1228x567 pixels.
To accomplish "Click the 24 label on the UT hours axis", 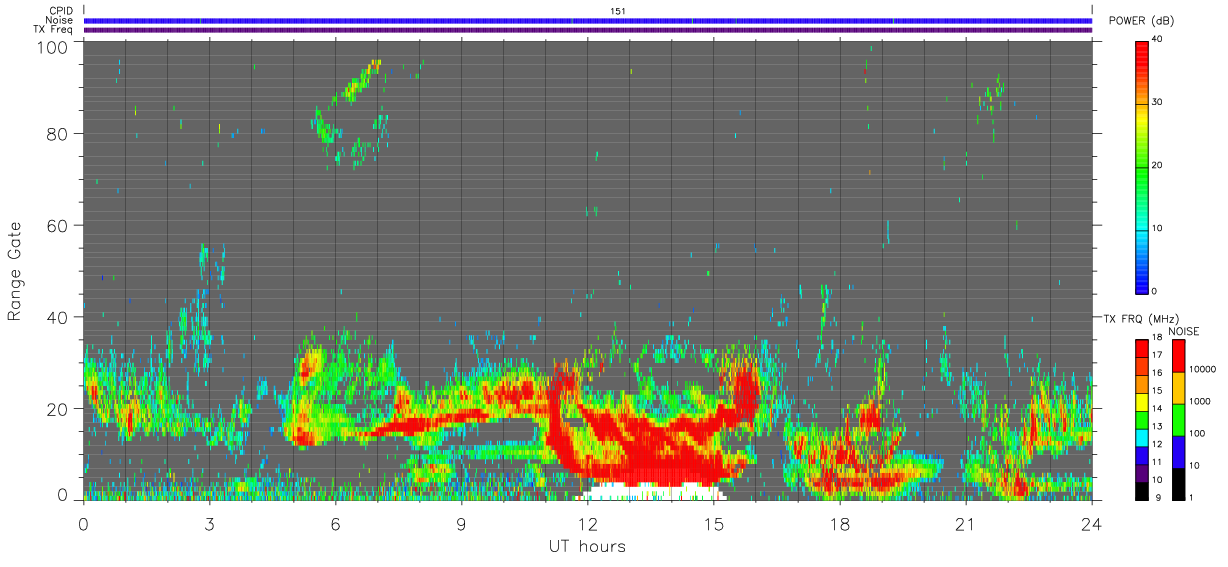I will [x=1092, y=524].
